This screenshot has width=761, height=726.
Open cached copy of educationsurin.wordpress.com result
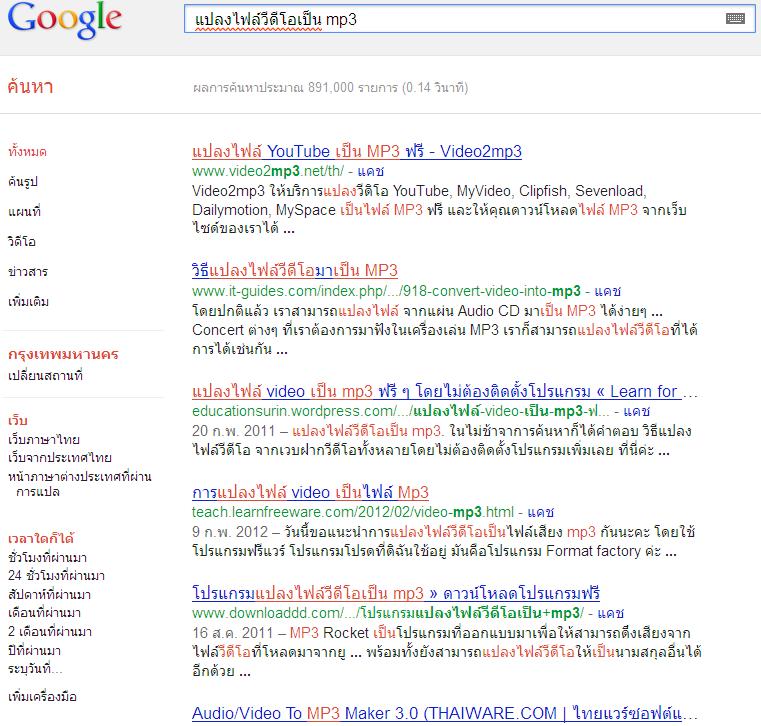point(636,412)
